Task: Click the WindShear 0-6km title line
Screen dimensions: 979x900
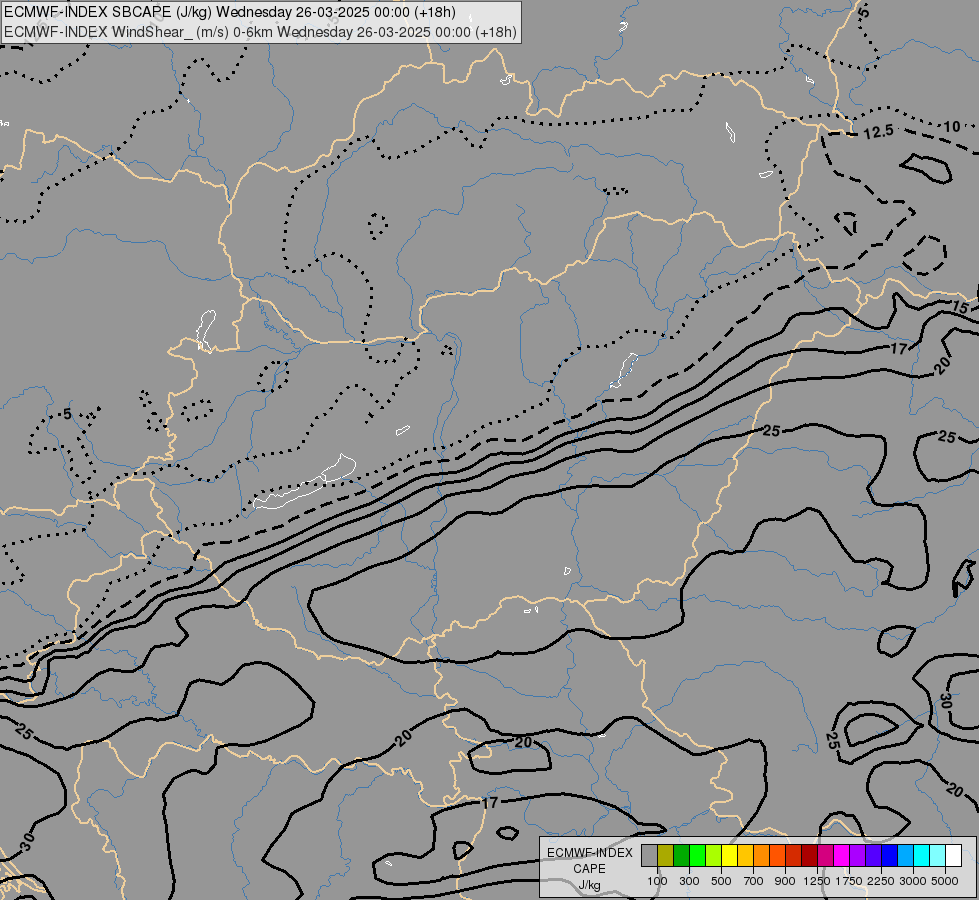Action: click(x=260, y=31)
